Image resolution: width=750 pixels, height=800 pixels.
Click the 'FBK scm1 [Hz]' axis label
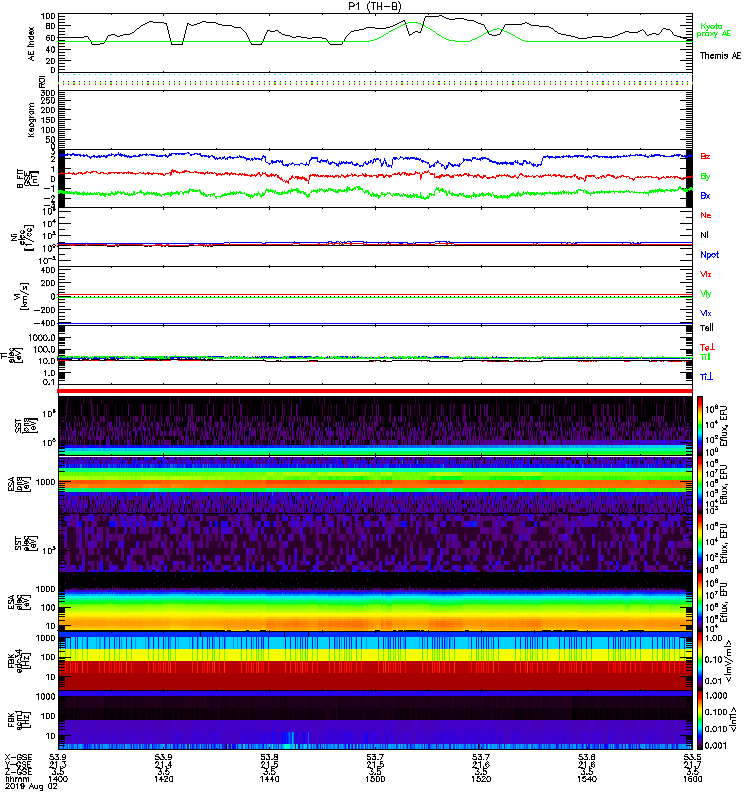click(17, 719)
